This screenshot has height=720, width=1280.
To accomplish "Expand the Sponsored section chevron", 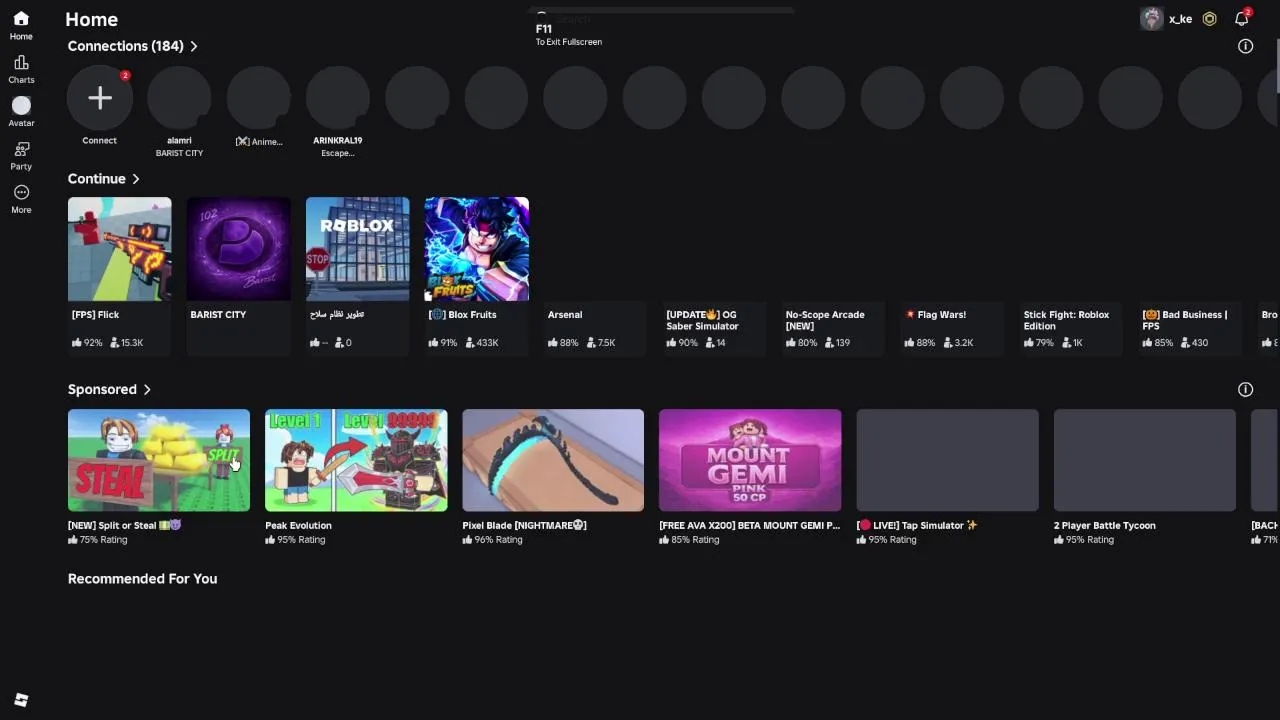I will [x=147, y=389].
